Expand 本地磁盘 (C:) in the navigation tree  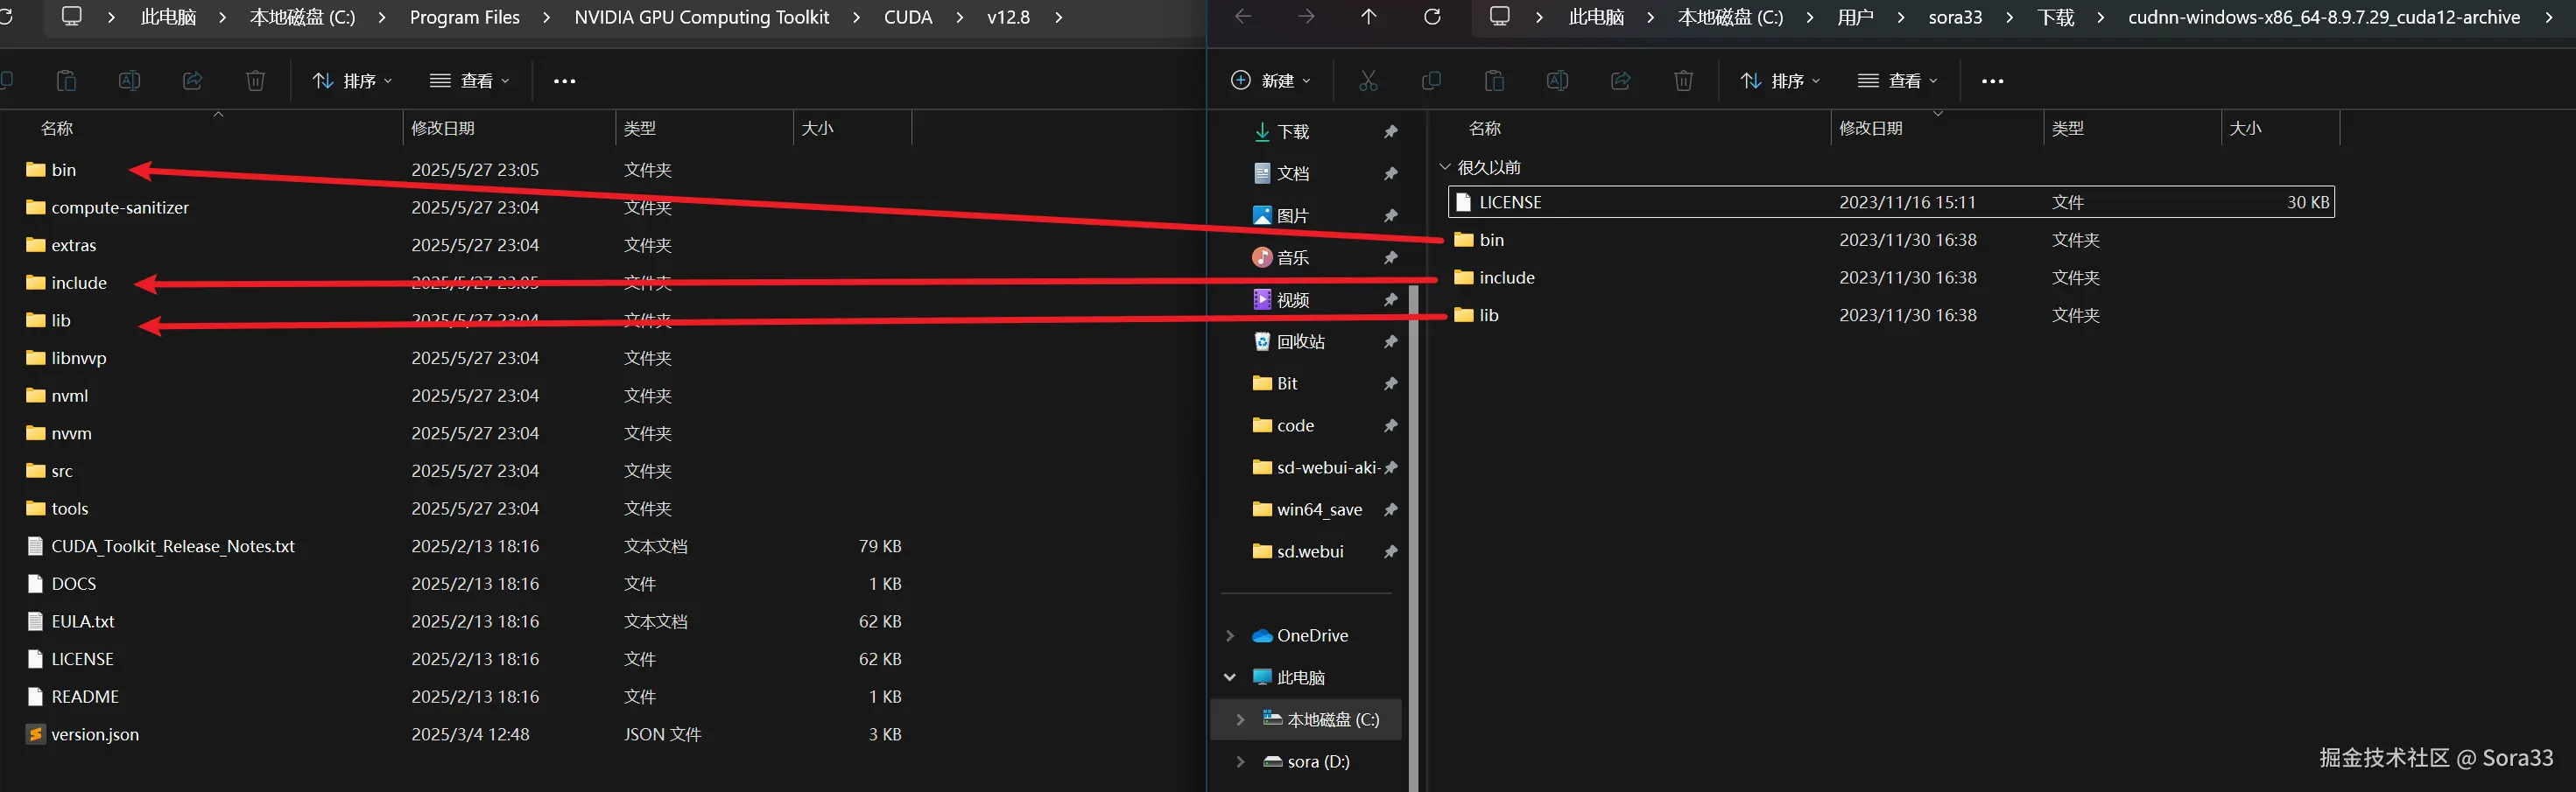(1241, 720)
